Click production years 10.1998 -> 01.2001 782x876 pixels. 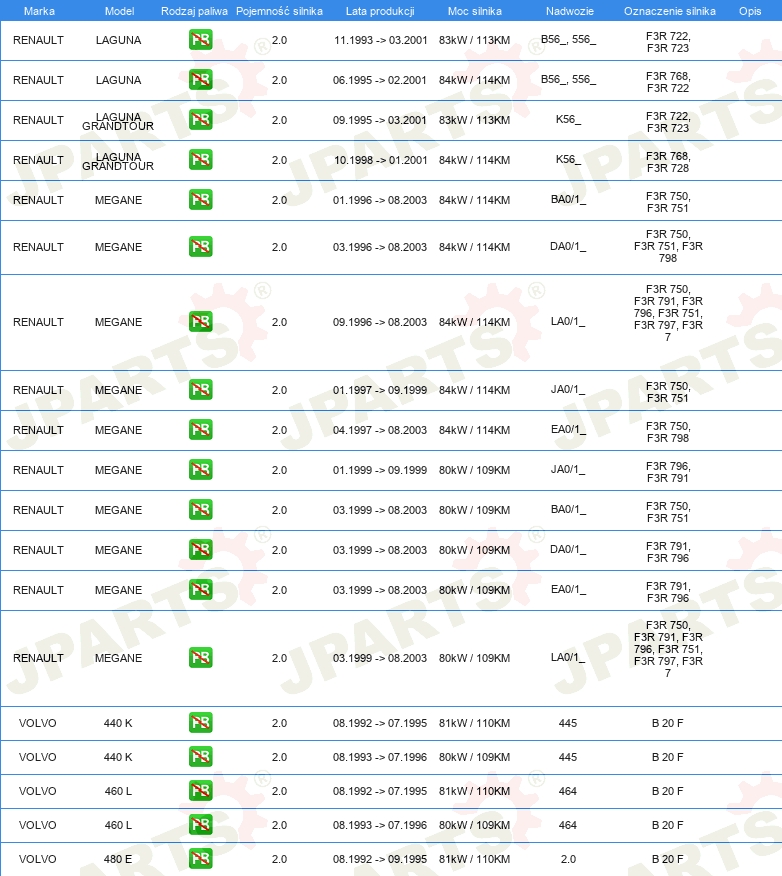tap(380, 160)
